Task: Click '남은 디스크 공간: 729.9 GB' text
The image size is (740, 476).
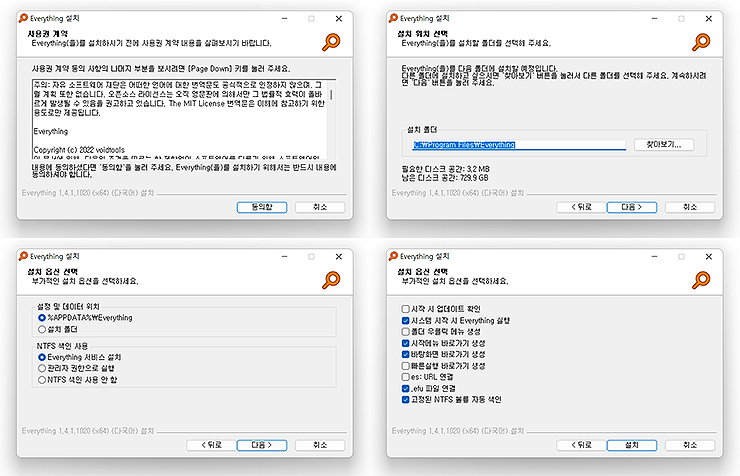Action: coord(445,178)
